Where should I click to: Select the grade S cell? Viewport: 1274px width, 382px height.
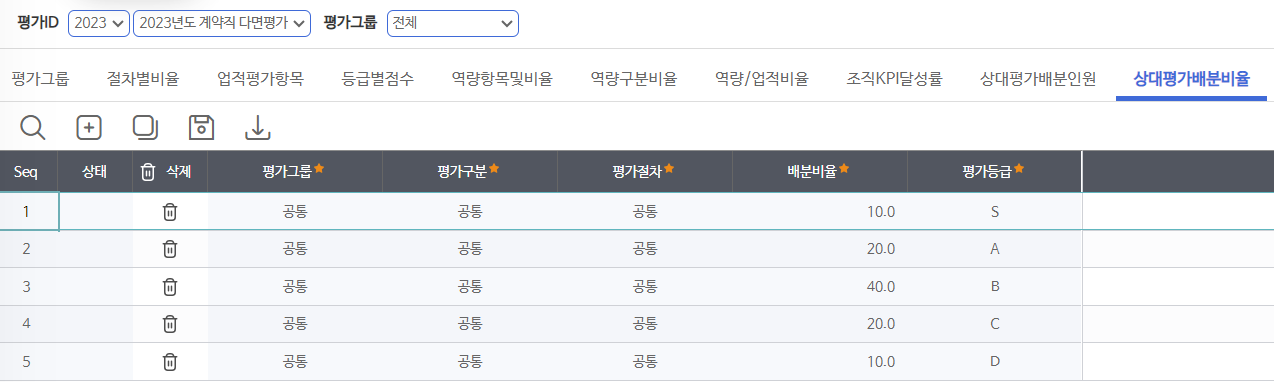(994, 211)
